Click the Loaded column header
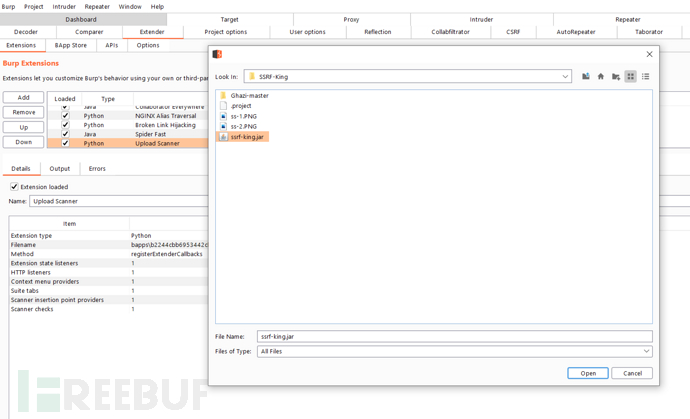The image size is (690, 419). [65, 99]
